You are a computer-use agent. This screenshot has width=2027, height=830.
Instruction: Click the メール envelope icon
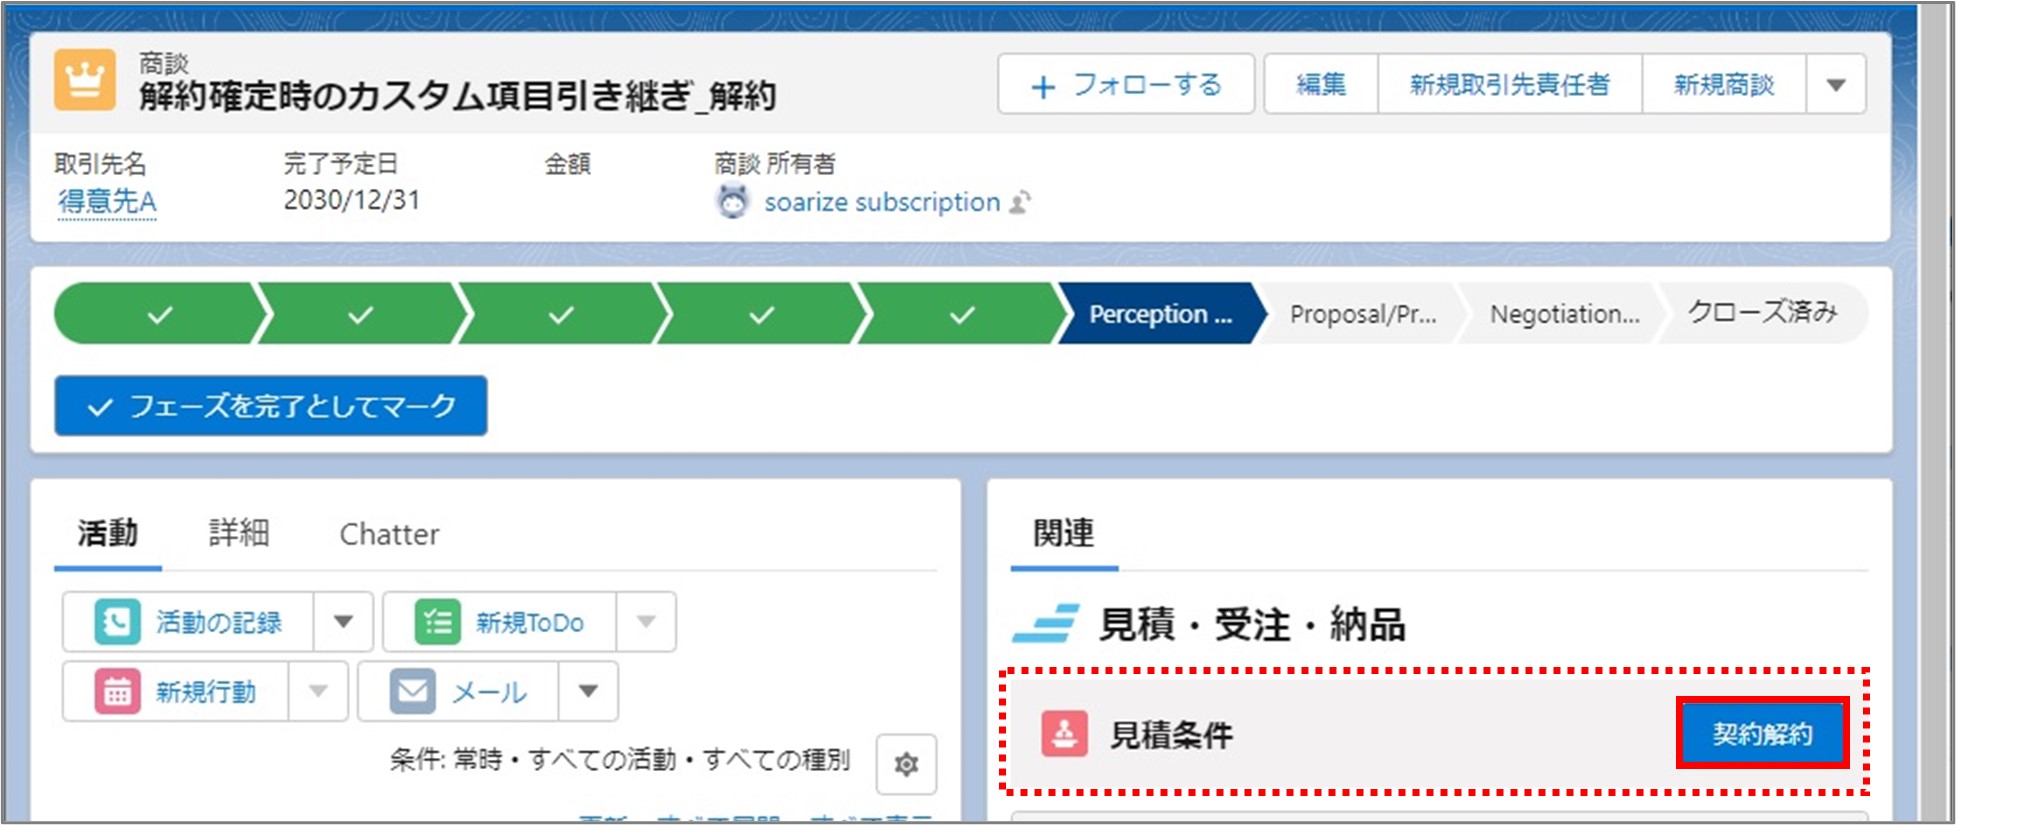(412, 691)
